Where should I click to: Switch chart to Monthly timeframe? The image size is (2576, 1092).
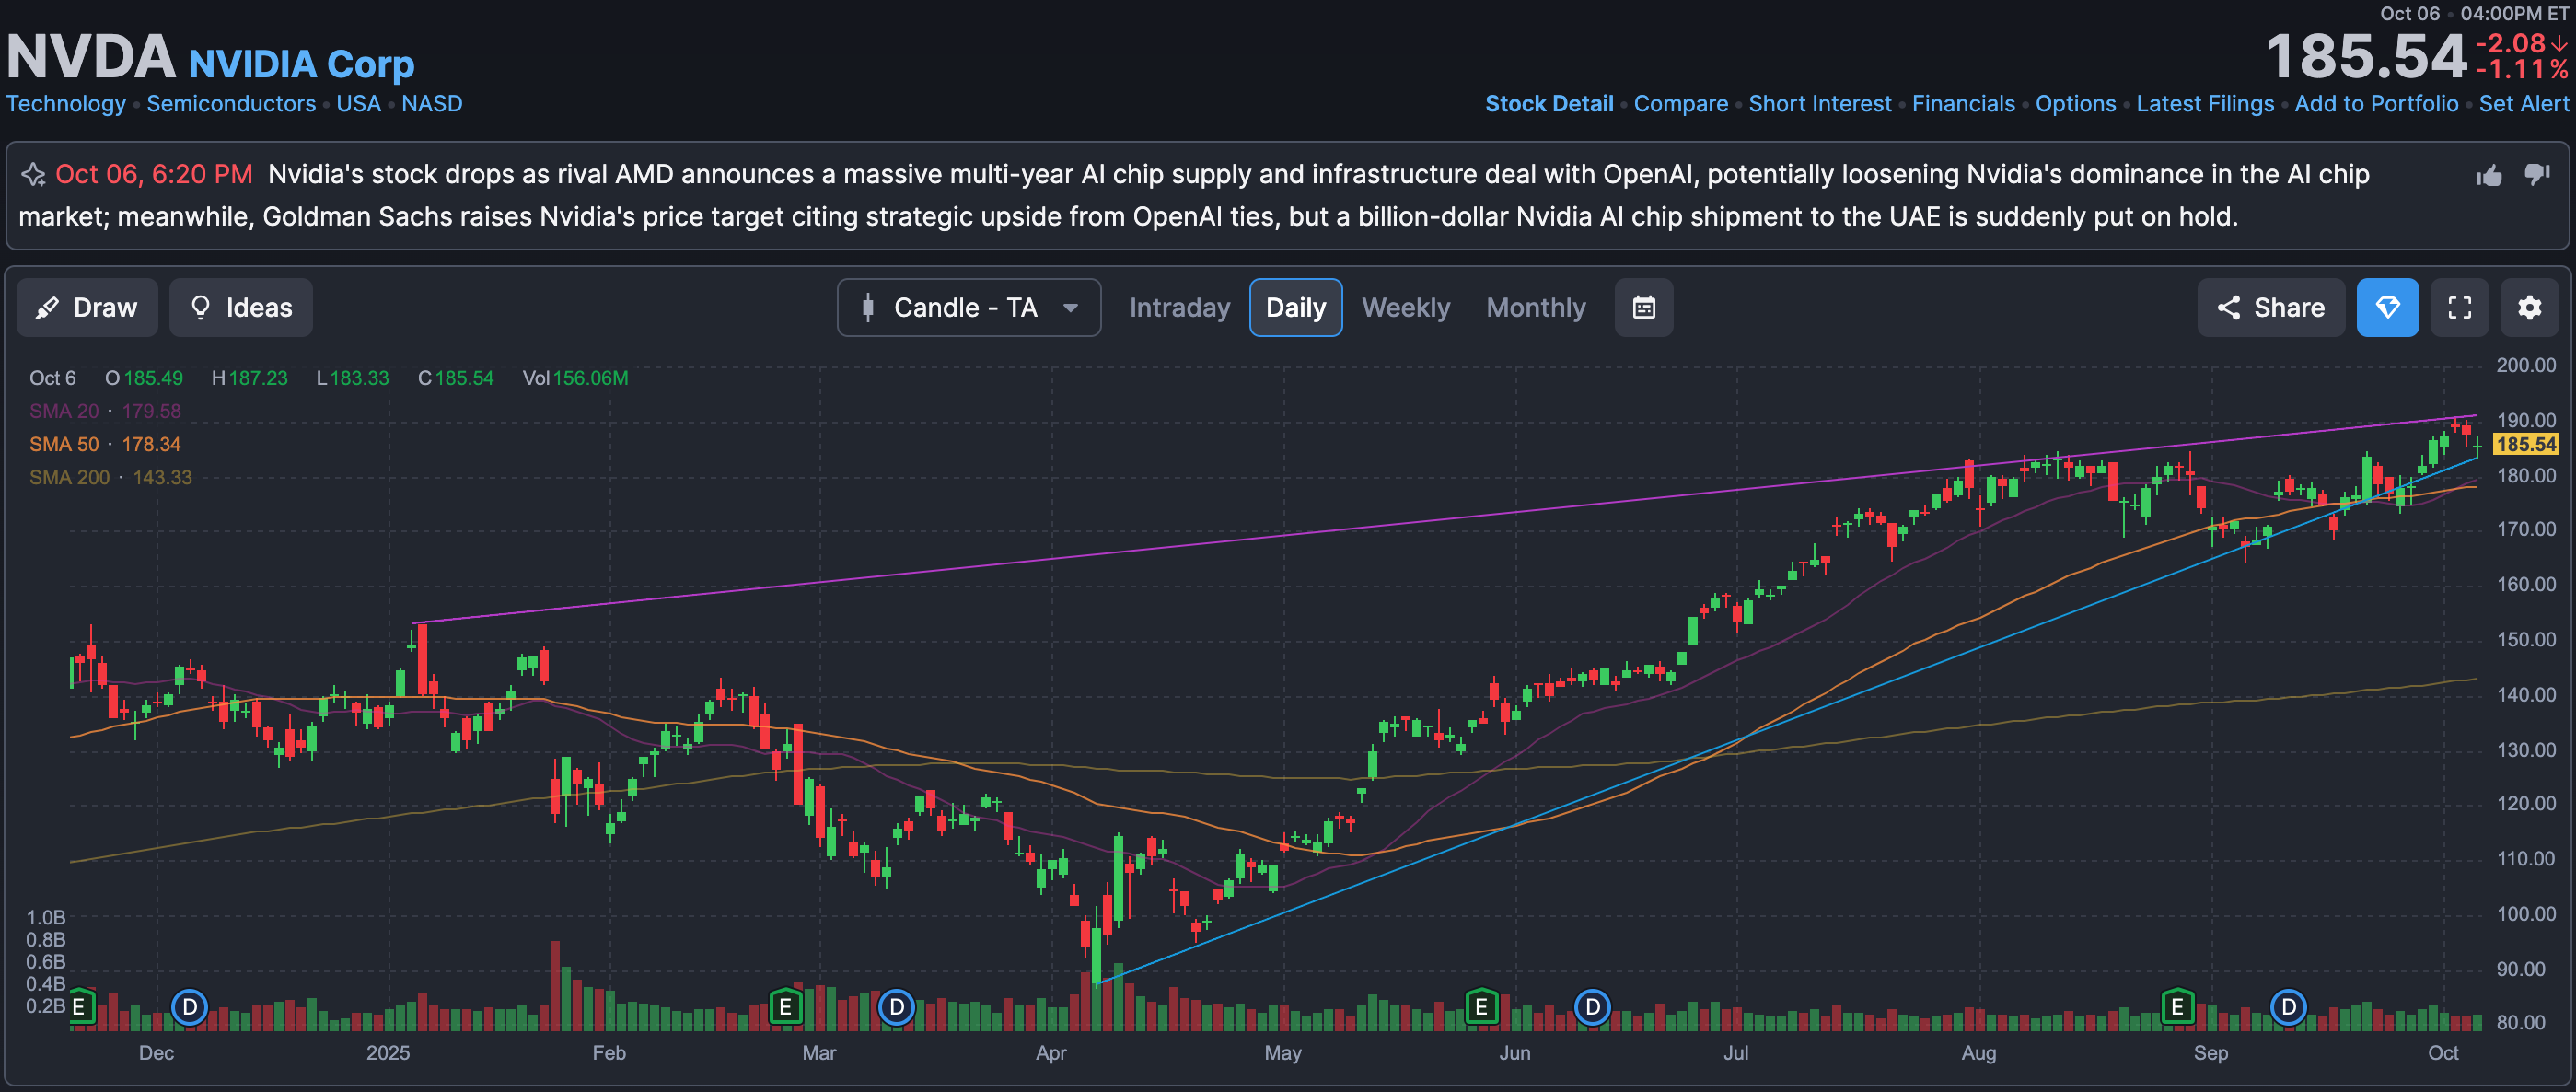(x=1535, y=307)
